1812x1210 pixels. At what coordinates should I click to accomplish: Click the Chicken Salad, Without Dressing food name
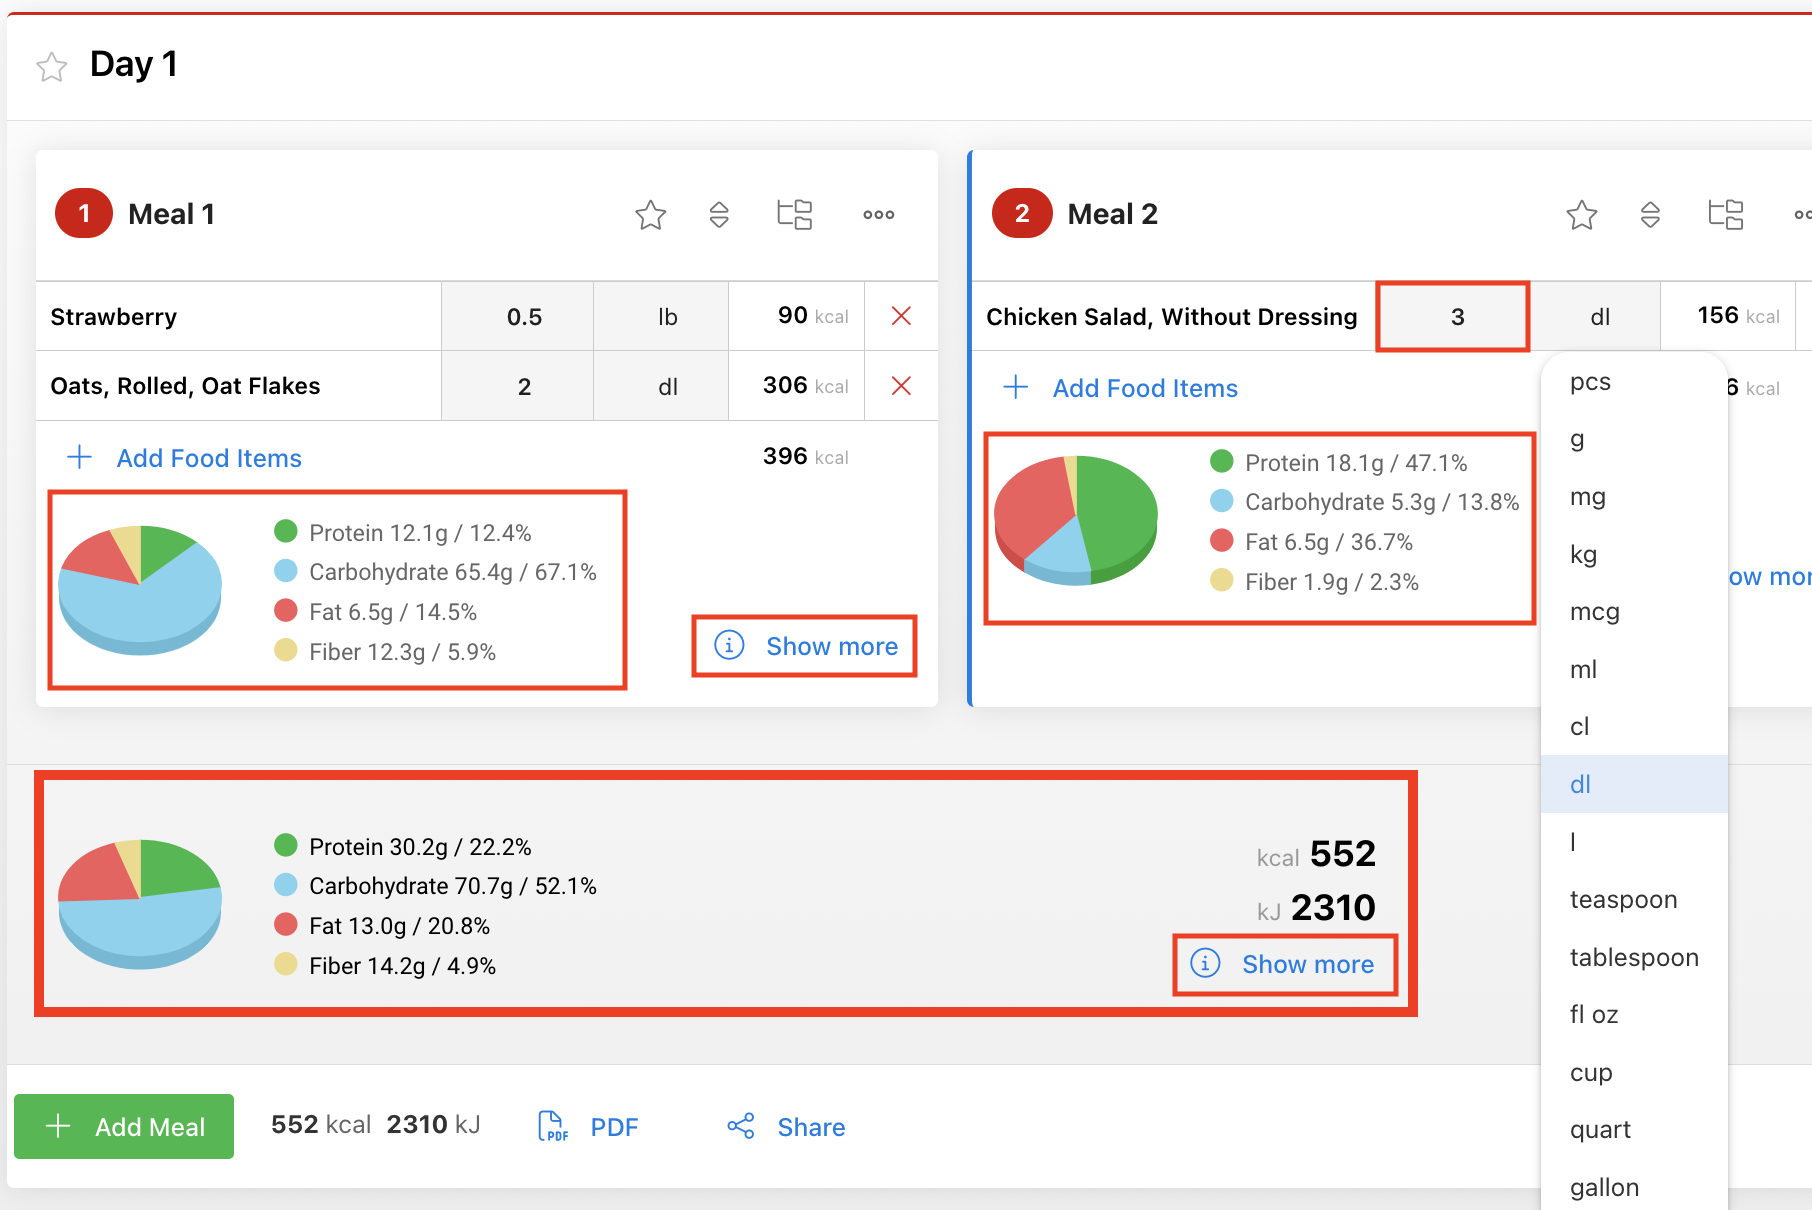[x=1172, y=317]
